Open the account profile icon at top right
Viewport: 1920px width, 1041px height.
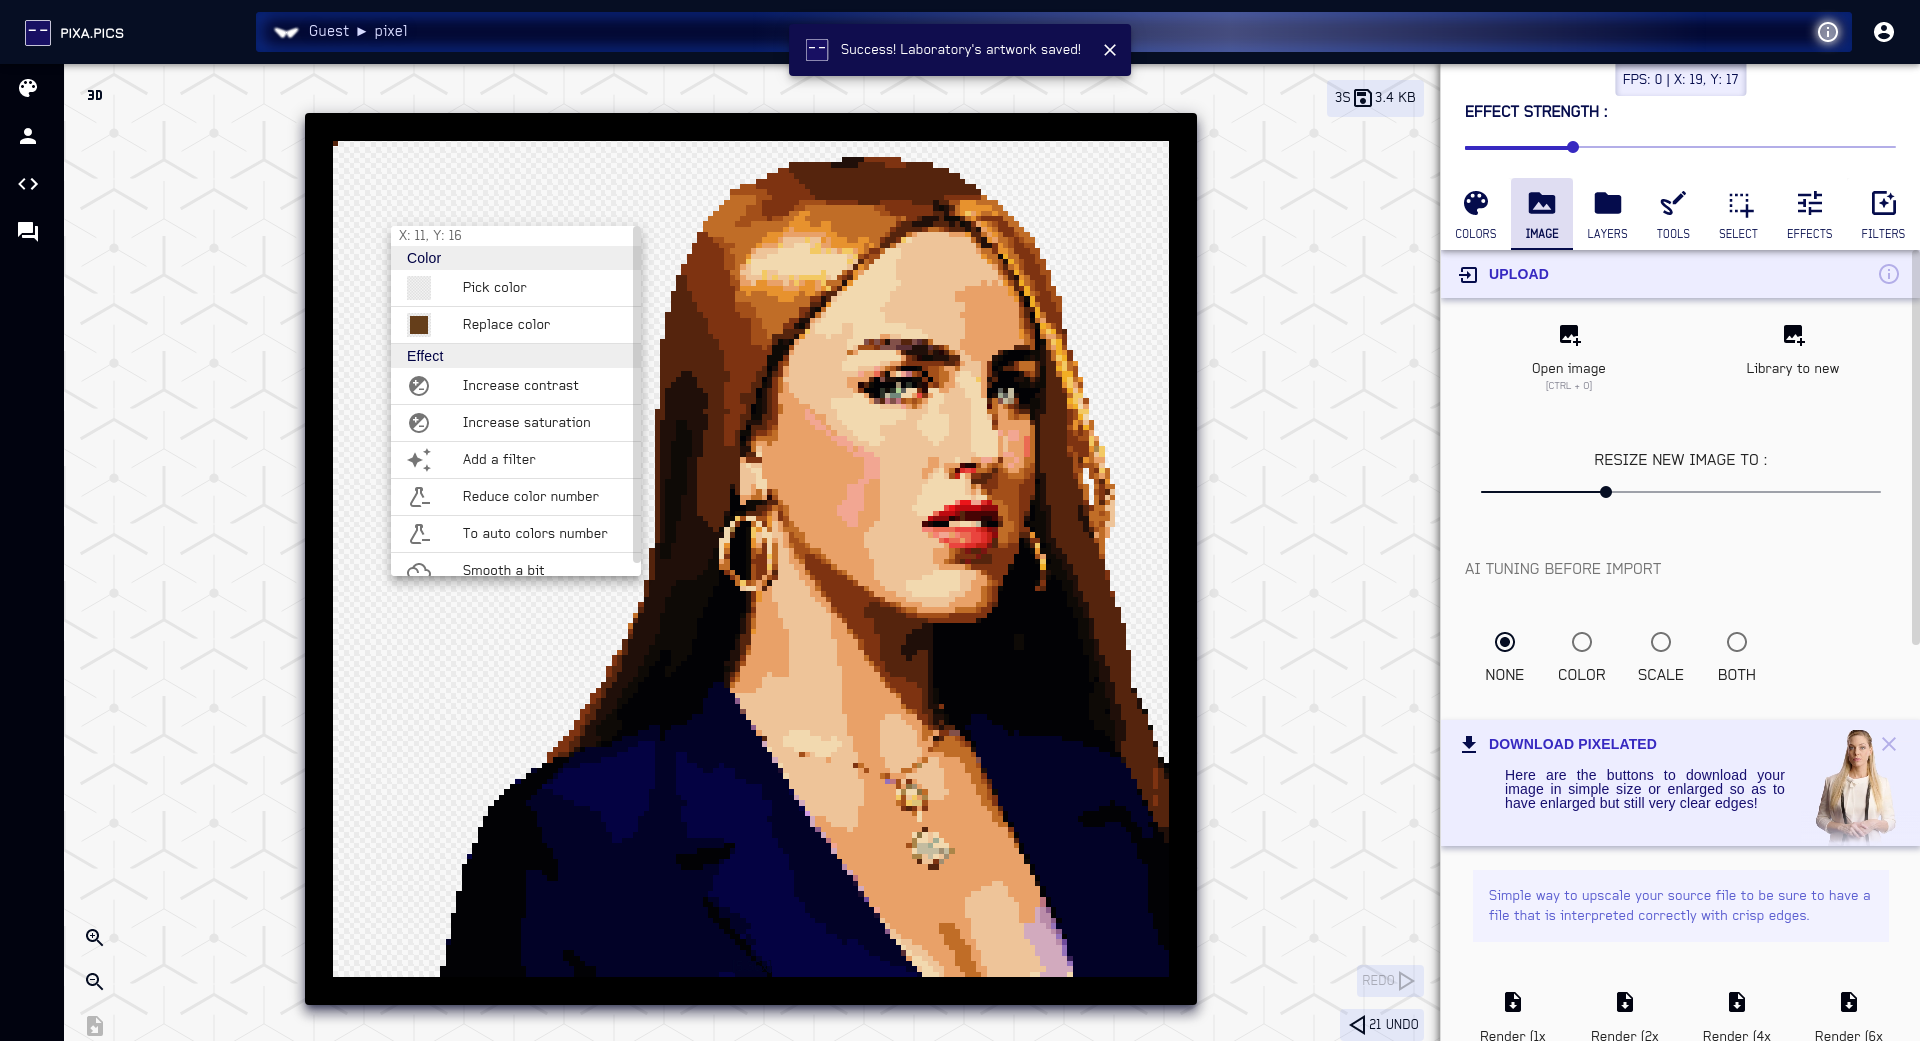1883,32
